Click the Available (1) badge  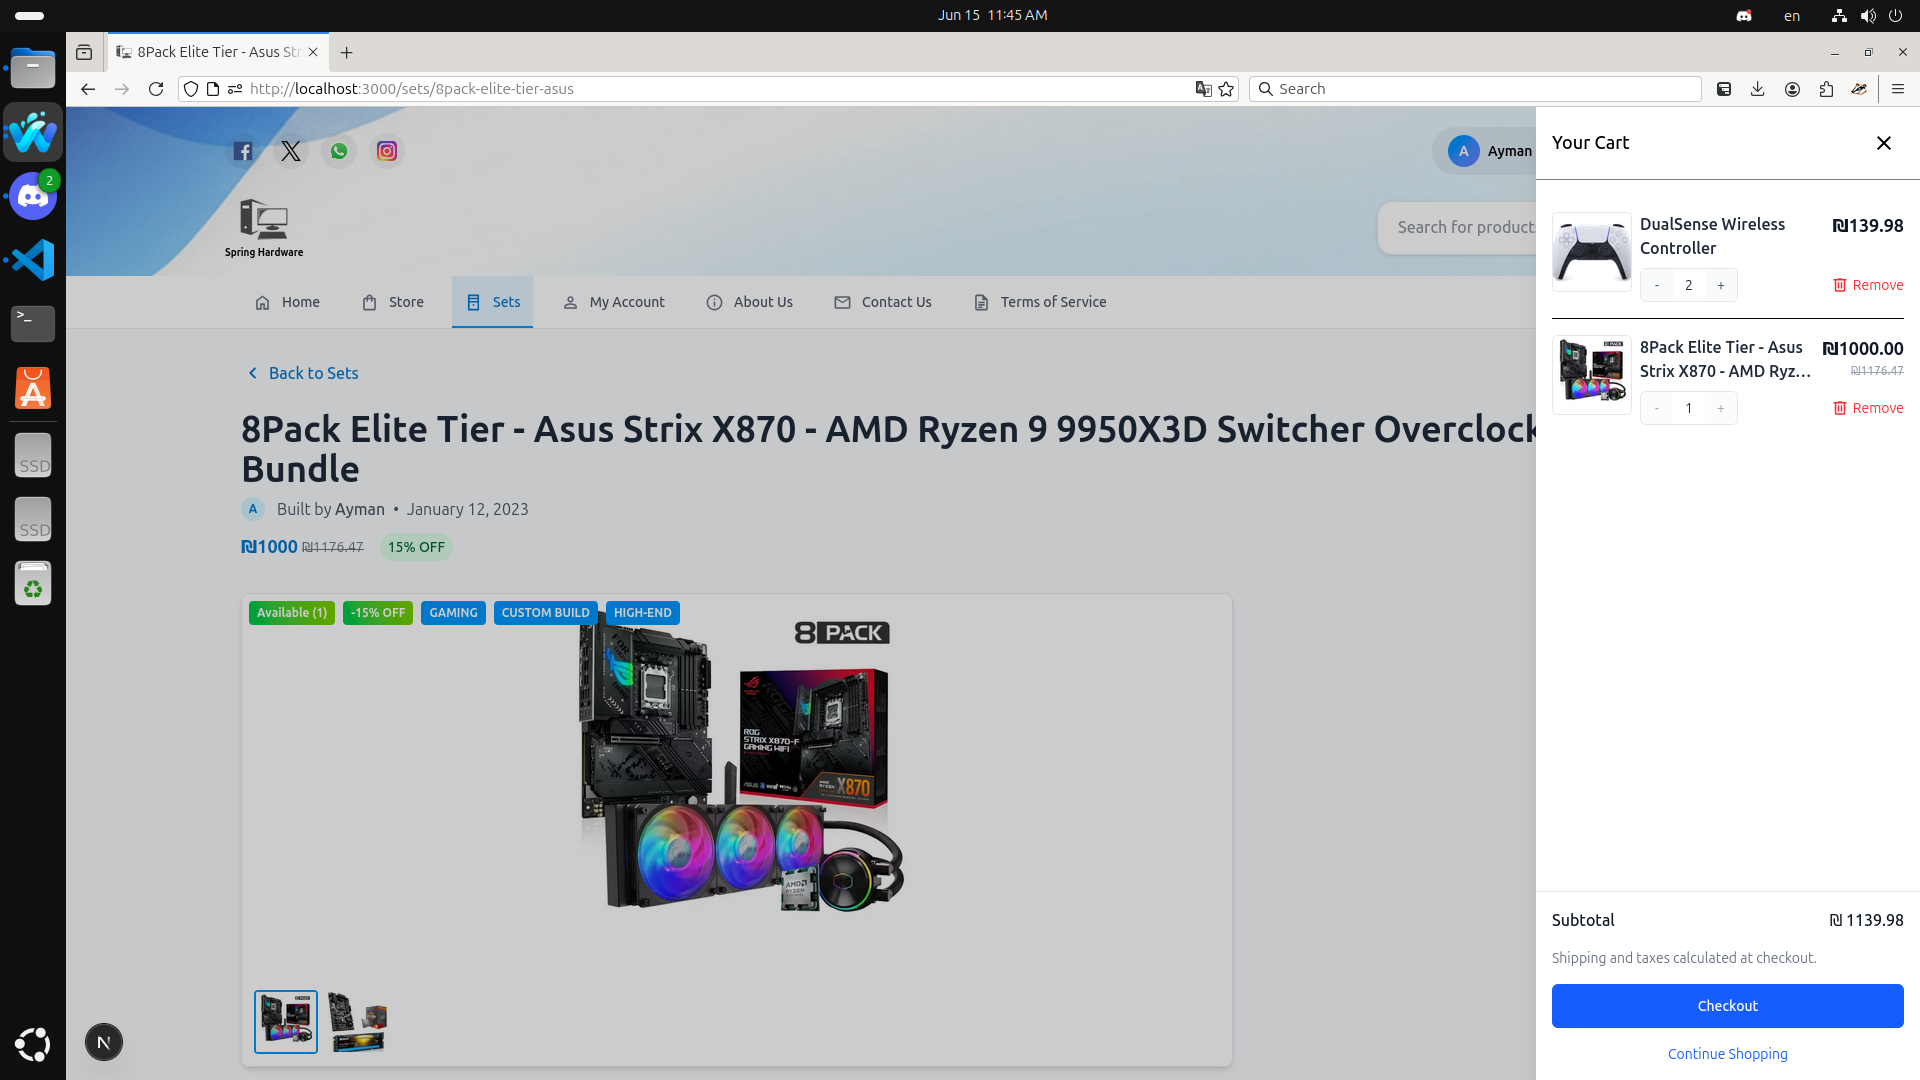click(x=292, y=613)
